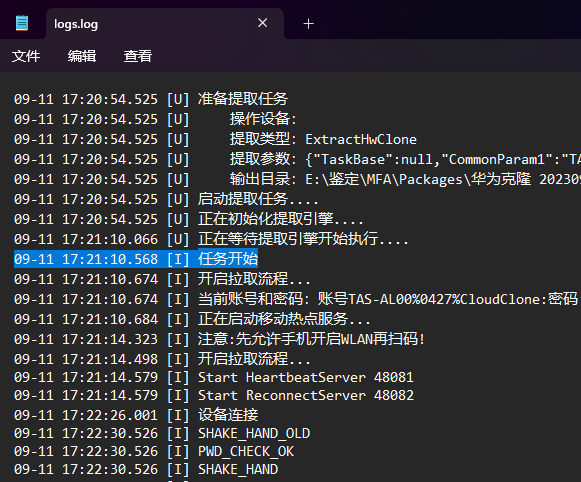
Task: Click the ExtractHwClone text
Action: [361, 140]
